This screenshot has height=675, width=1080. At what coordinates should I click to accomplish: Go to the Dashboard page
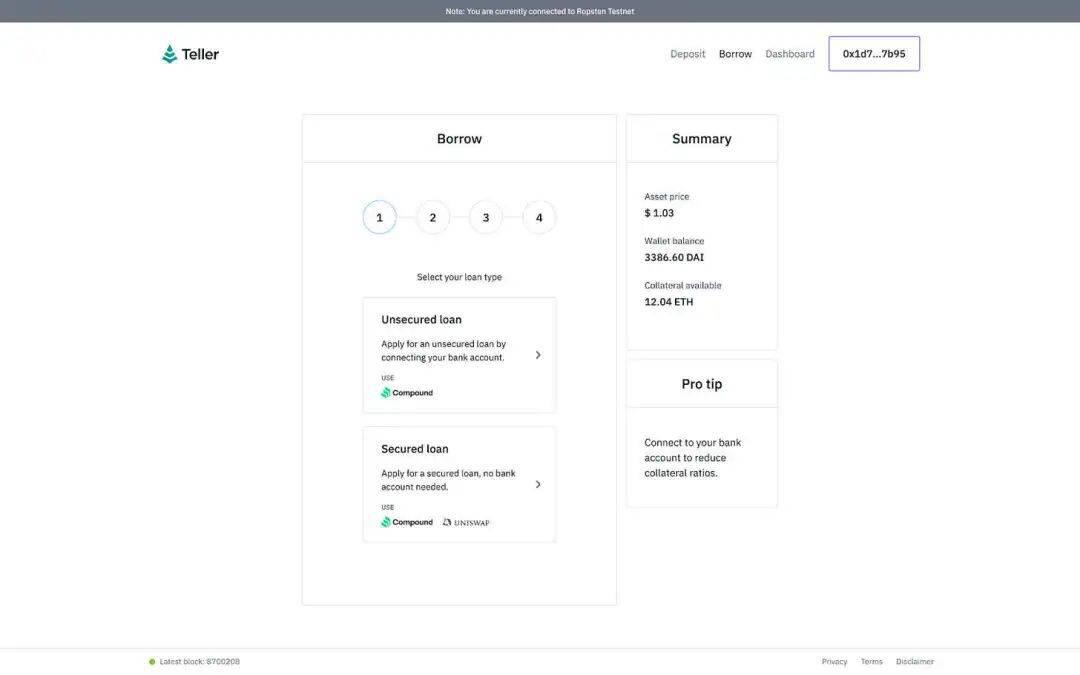789,54
